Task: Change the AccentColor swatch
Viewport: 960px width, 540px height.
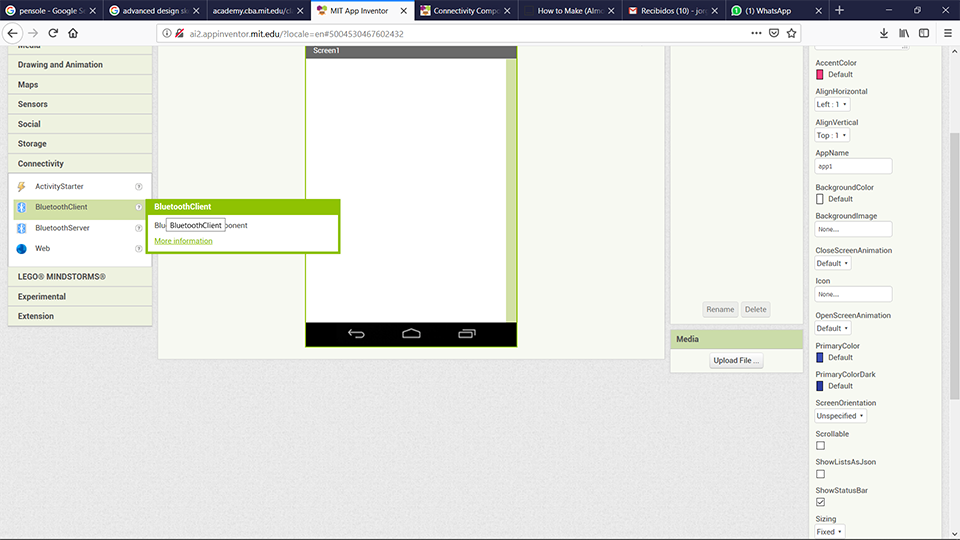Action: (820, 75)
